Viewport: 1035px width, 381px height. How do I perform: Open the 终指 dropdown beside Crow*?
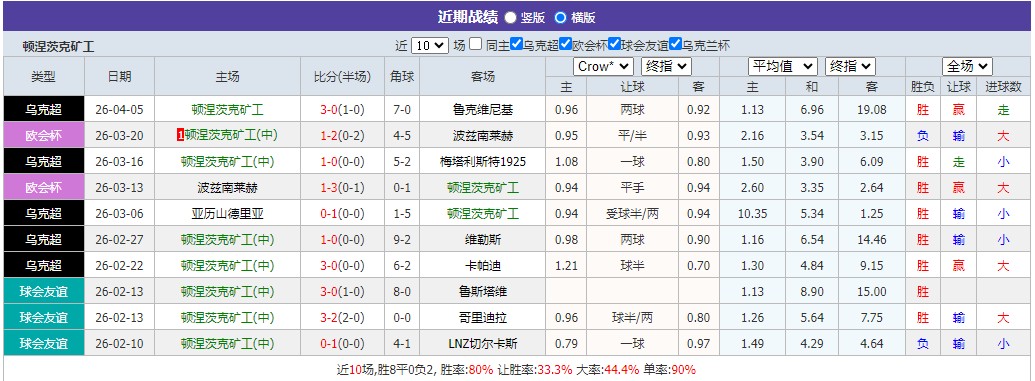[665, 66]
